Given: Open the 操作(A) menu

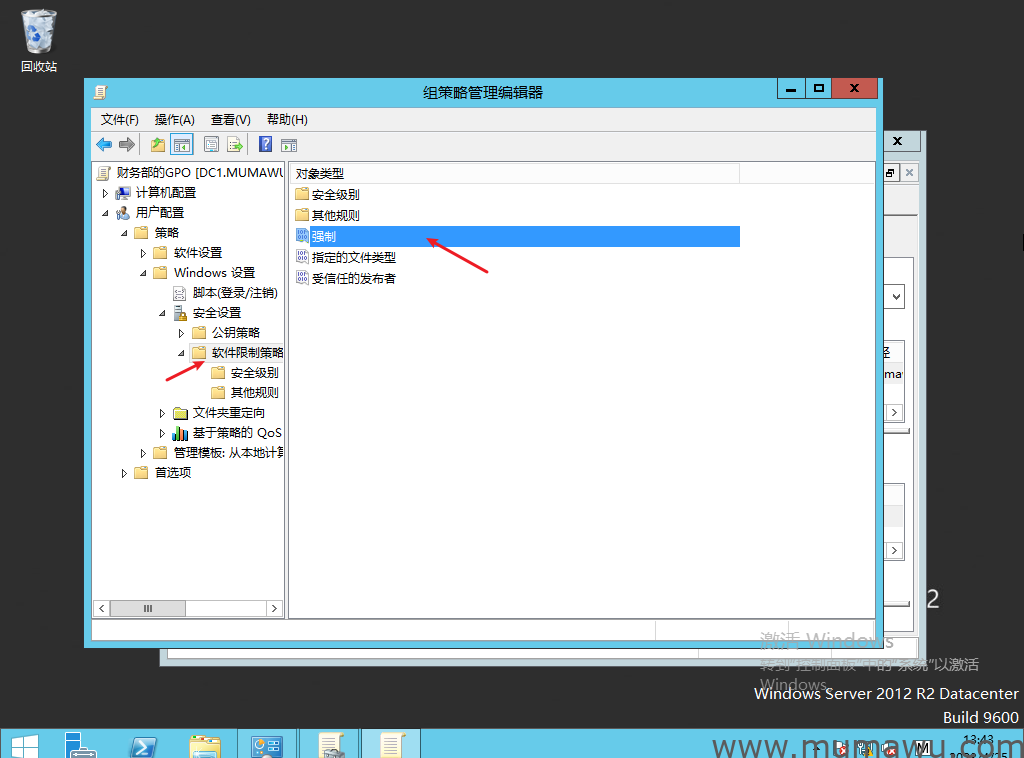Looking at the screenshot, I should [x=174, y=119].
